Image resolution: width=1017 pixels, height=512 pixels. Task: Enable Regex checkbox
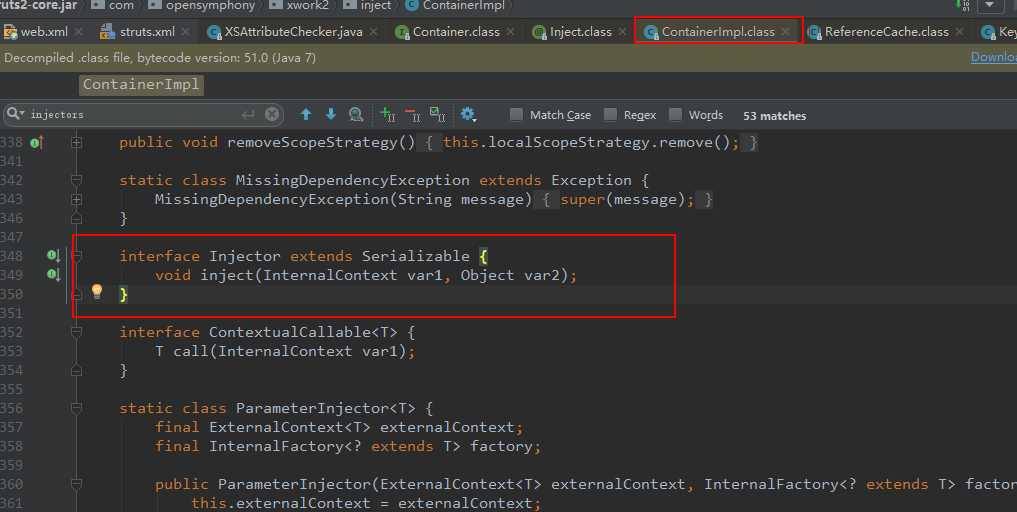tap(610, 115)
